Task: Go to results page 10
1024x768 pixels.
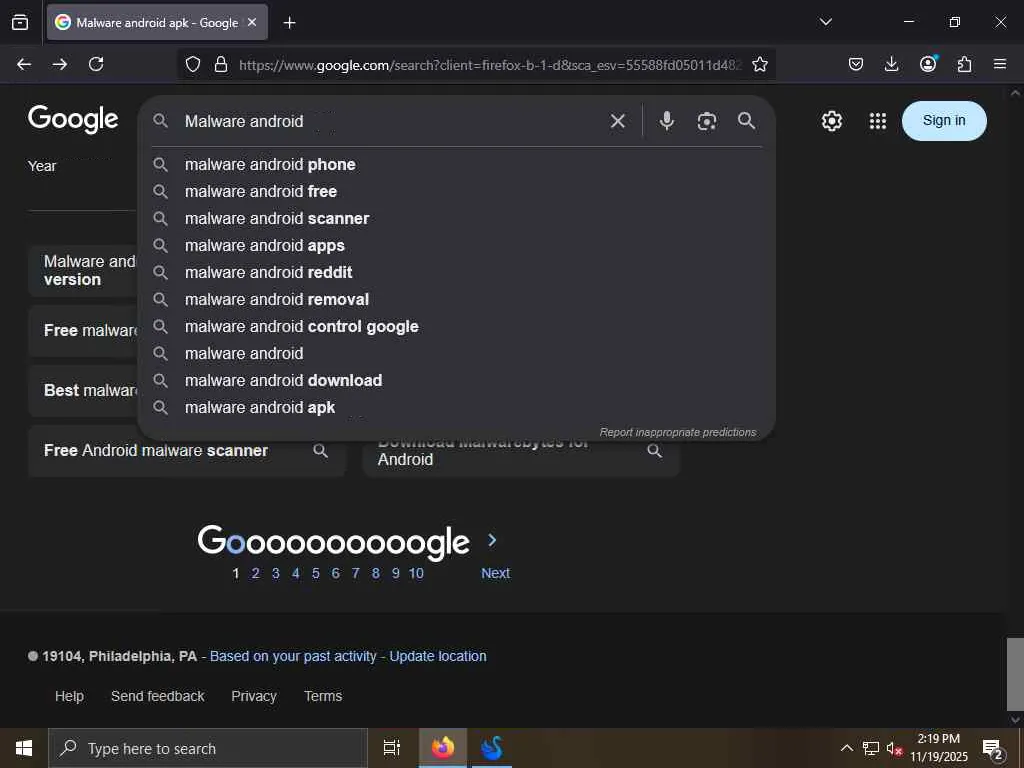Action: click(416, 573)
